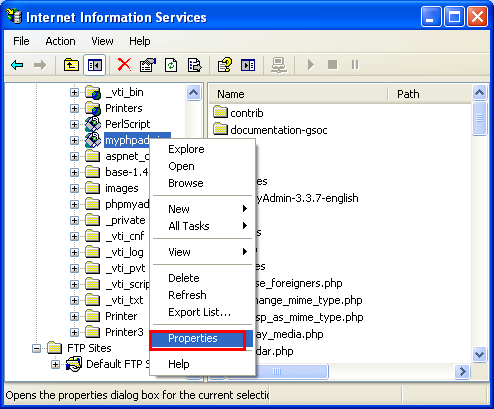Open the Help menu in menu bar
Image resolution: width=494 pixels, height=409 pixels.
(x=140, y=41)
